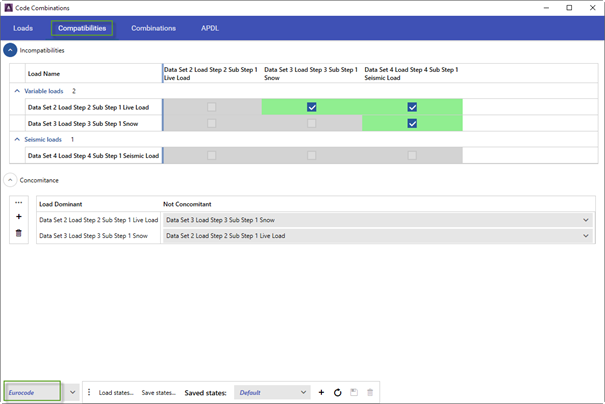Image resolution: width=605 pixels, height=404 pixels.
Task: Open the Saved states Default dropdown
Action: point(272,392)
